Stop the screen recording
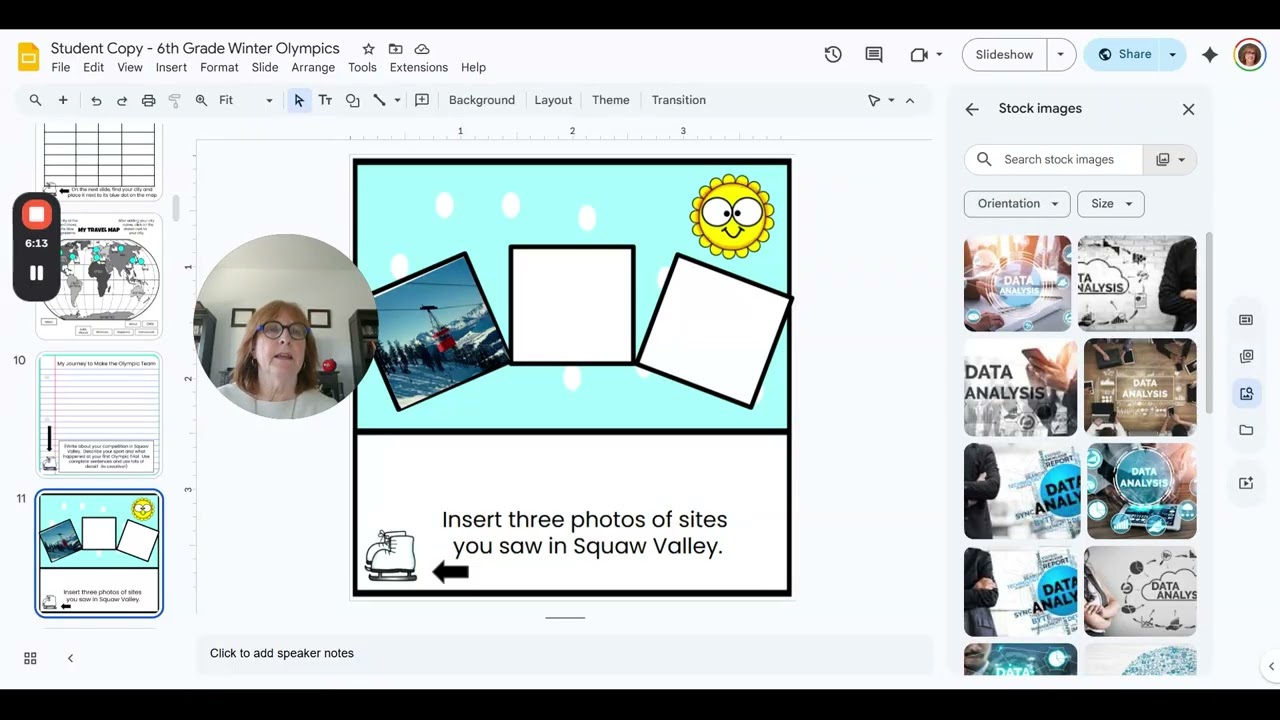The image size is (1280, 720). [36, 214]
